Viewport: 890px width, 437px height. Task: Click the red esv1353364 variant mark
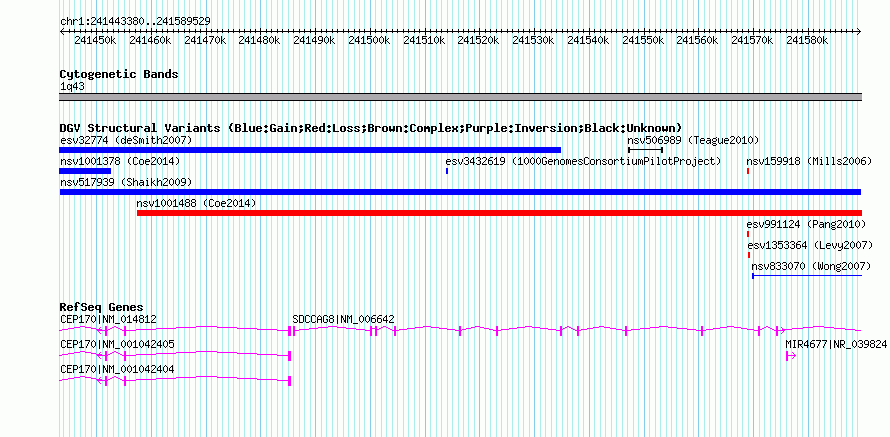[749, 255]
